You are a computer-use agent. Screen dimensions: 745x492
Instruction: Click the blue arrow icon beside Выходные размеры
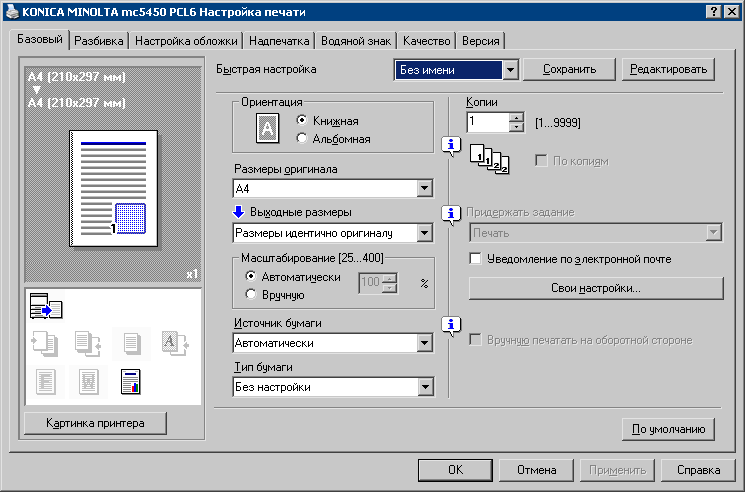tap(239, 212)
